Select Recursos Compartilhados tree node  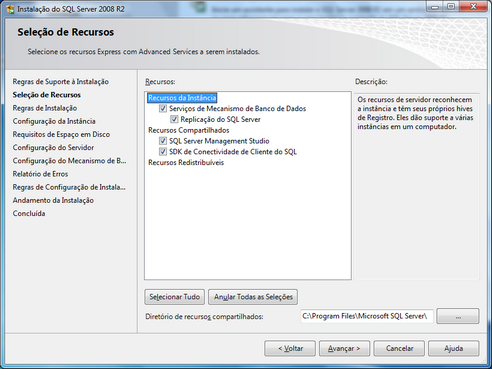[189, 130]
